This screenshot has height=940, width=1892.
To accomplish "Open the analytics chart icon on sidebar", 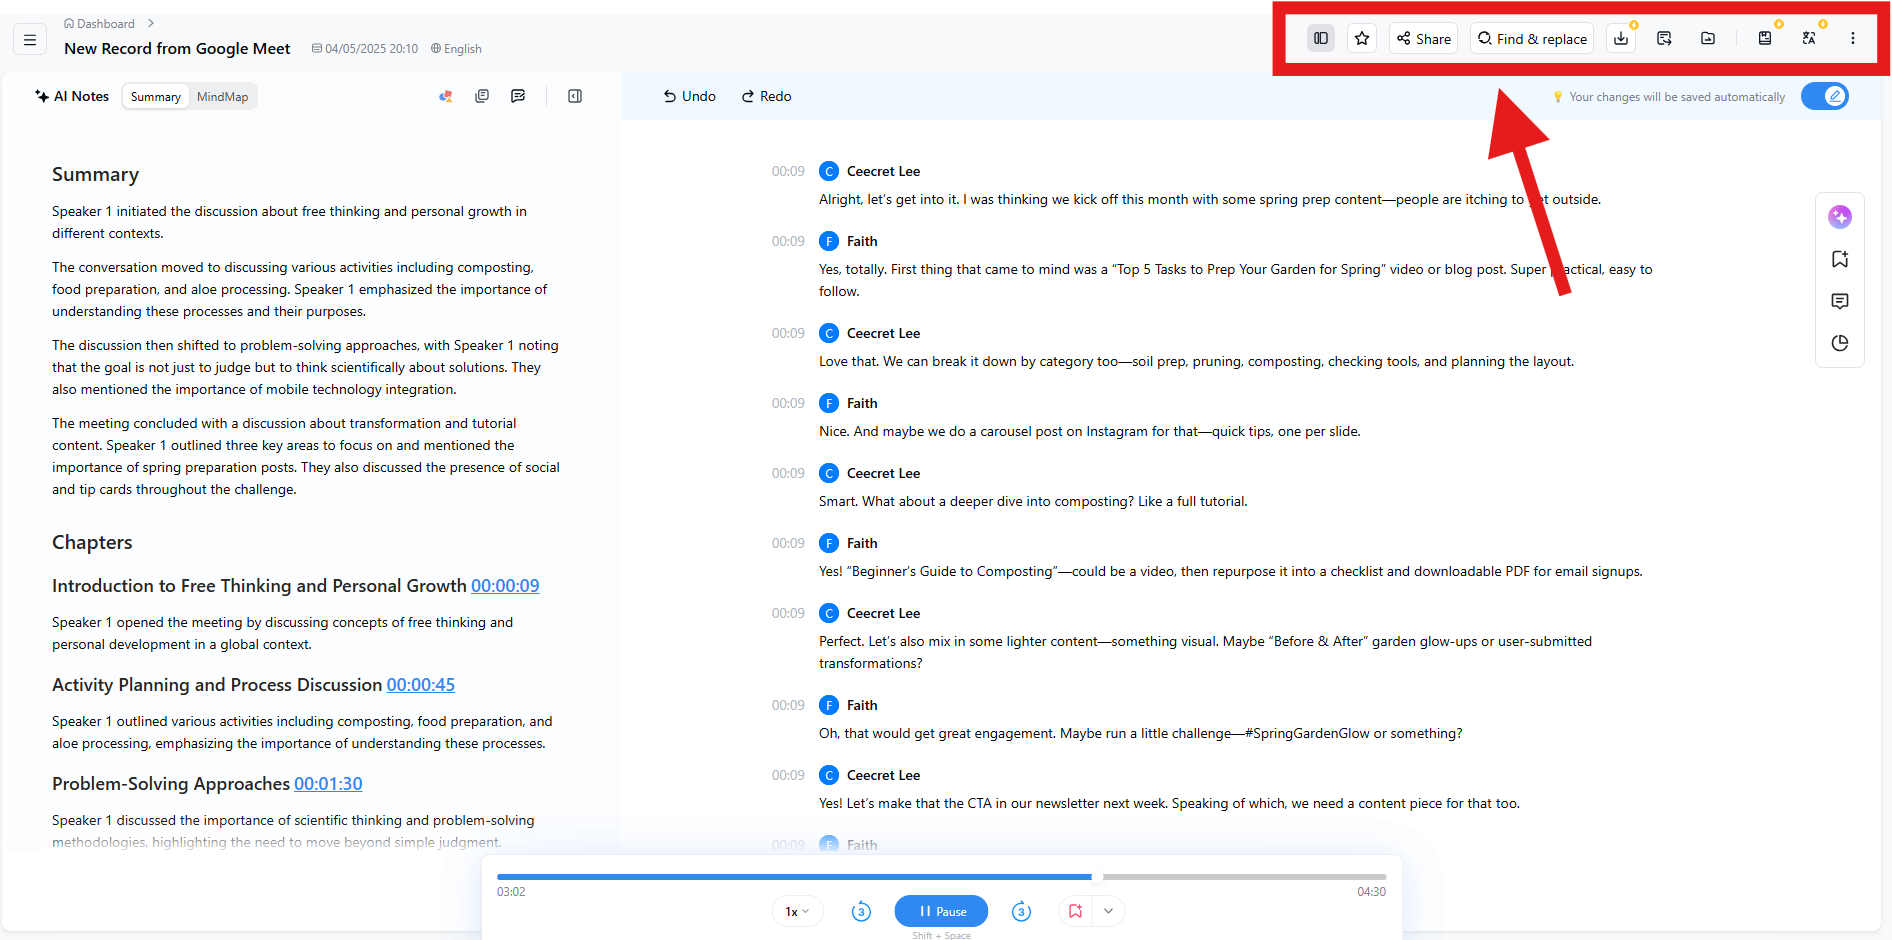I will pos(1840,343).
